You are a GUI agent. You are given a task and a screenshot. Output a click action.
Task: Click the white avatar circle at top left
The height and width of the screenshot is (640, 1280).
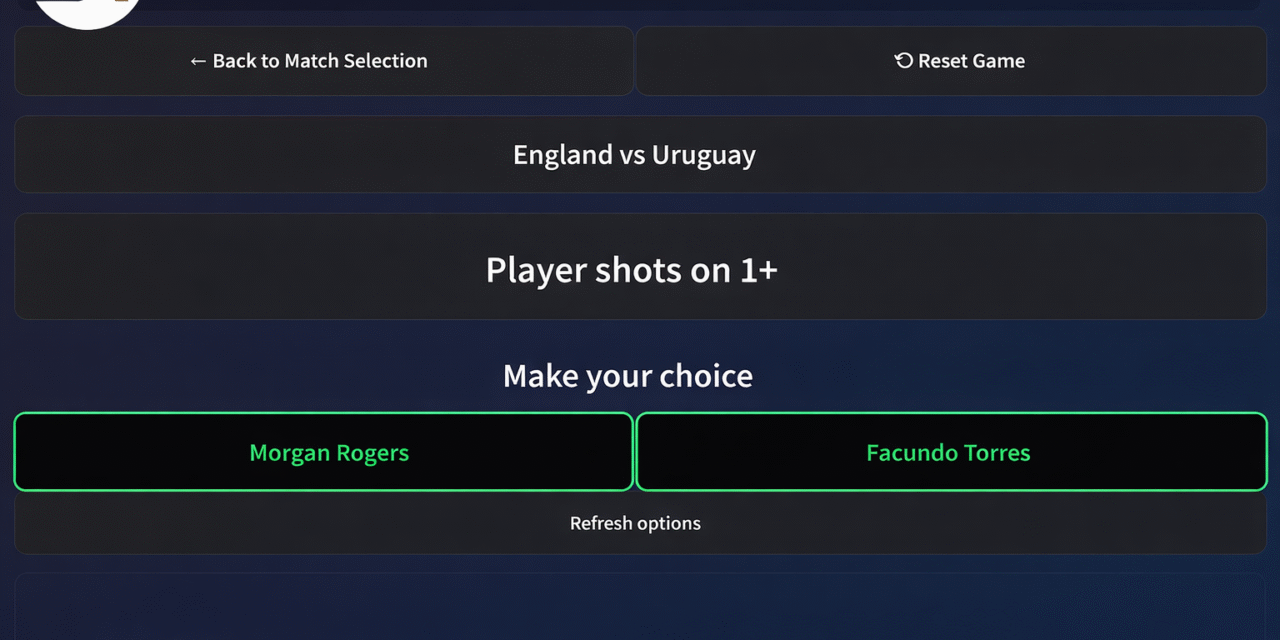[x=86, y=10]
